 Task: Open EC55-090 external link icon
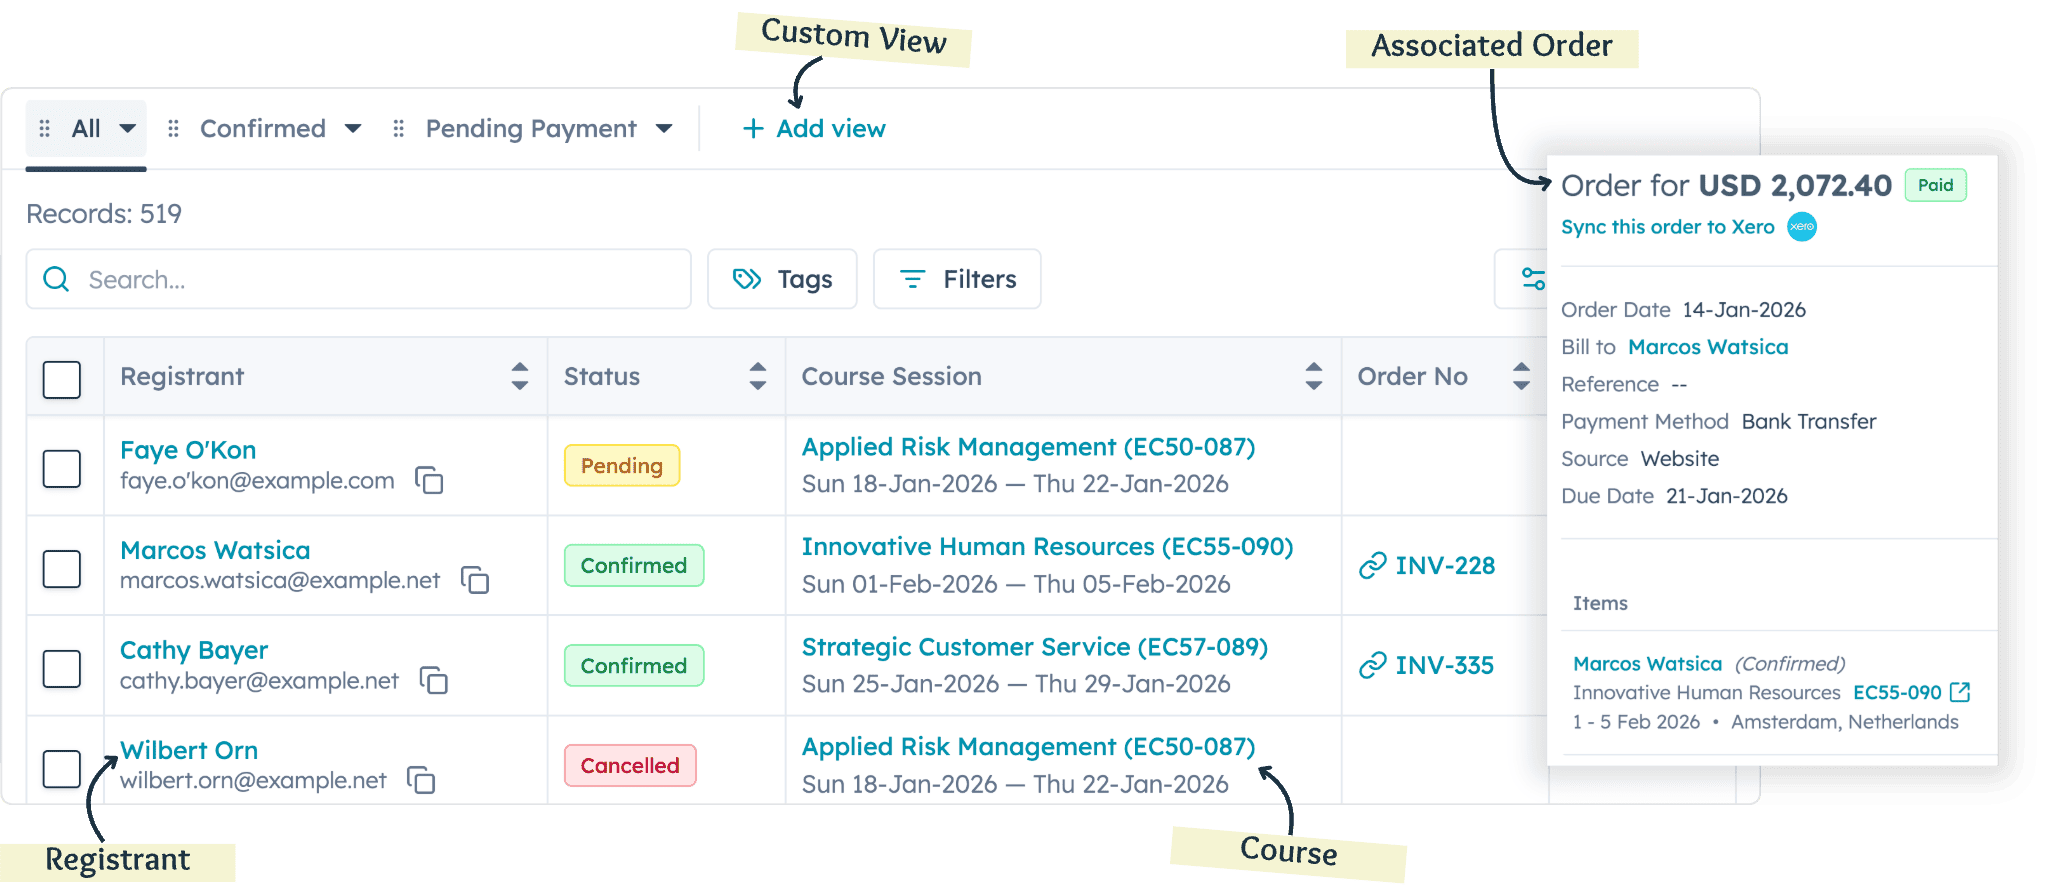point(1960,692)
